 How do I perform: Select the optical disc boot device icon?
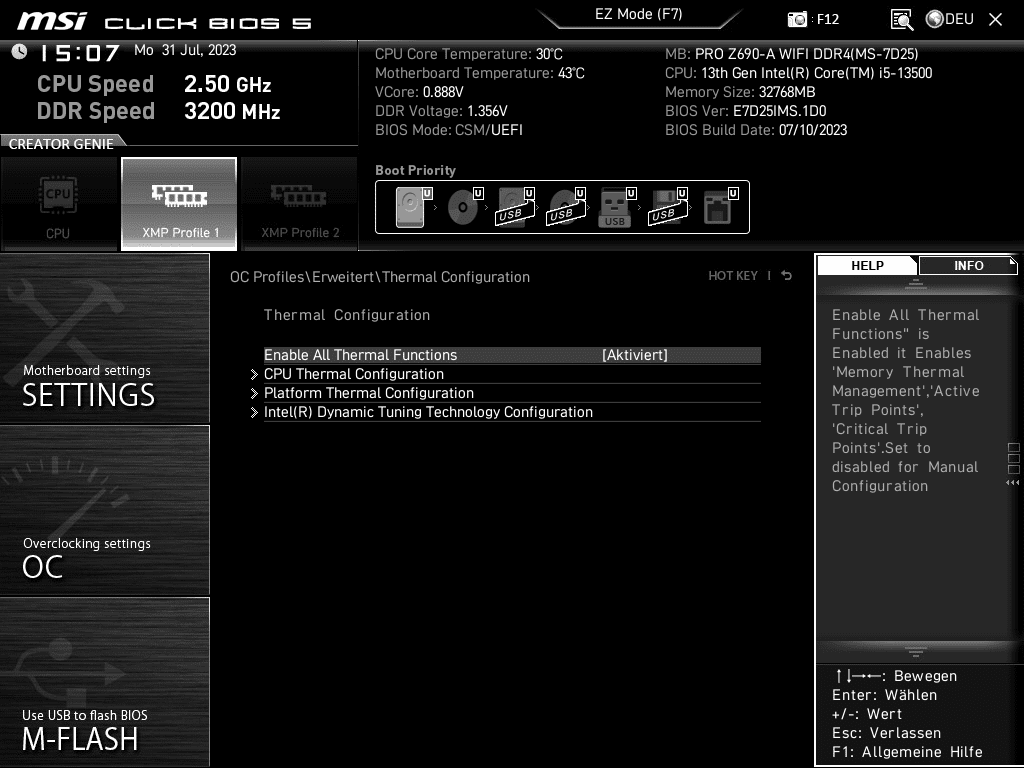click(464, 207)
